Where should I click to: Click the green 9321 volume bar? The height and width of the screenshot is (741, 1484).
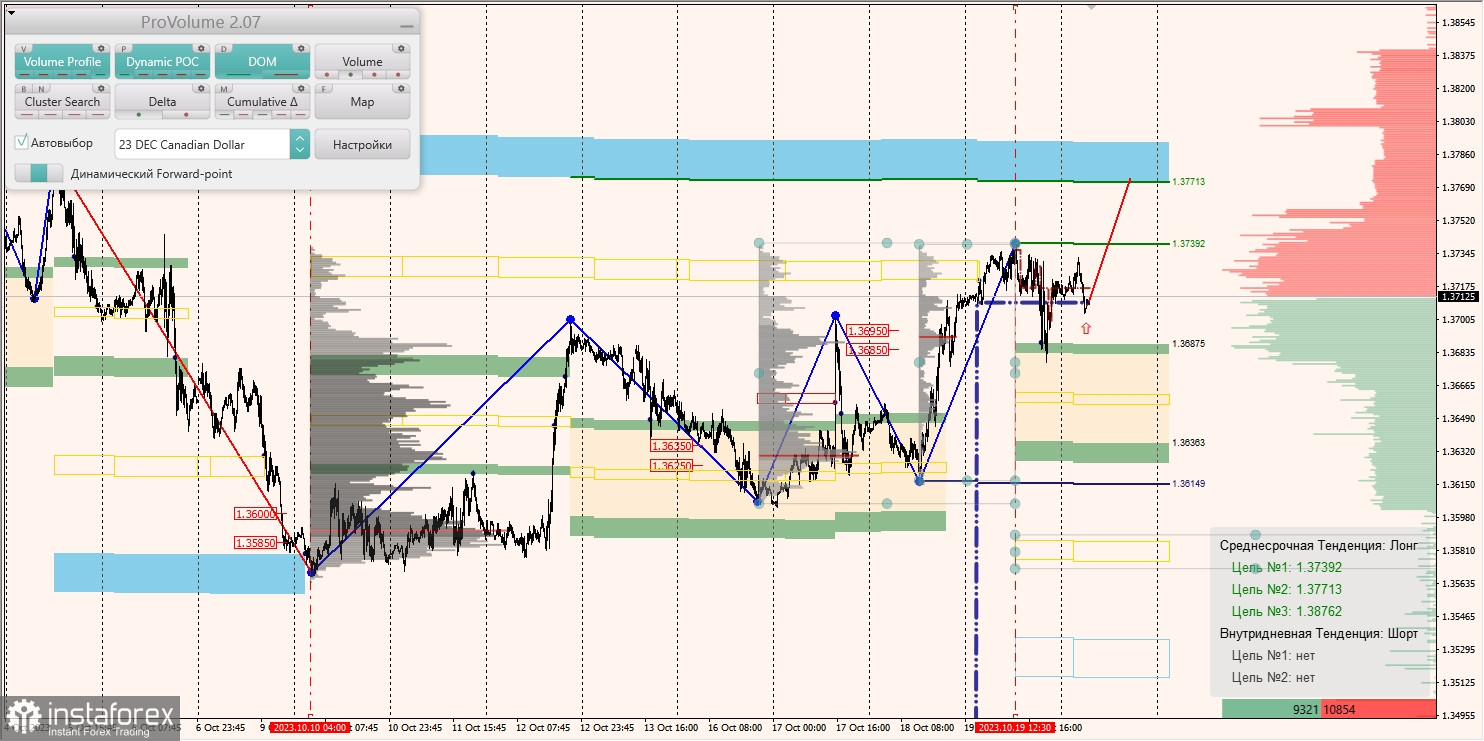click(1271, 708)
